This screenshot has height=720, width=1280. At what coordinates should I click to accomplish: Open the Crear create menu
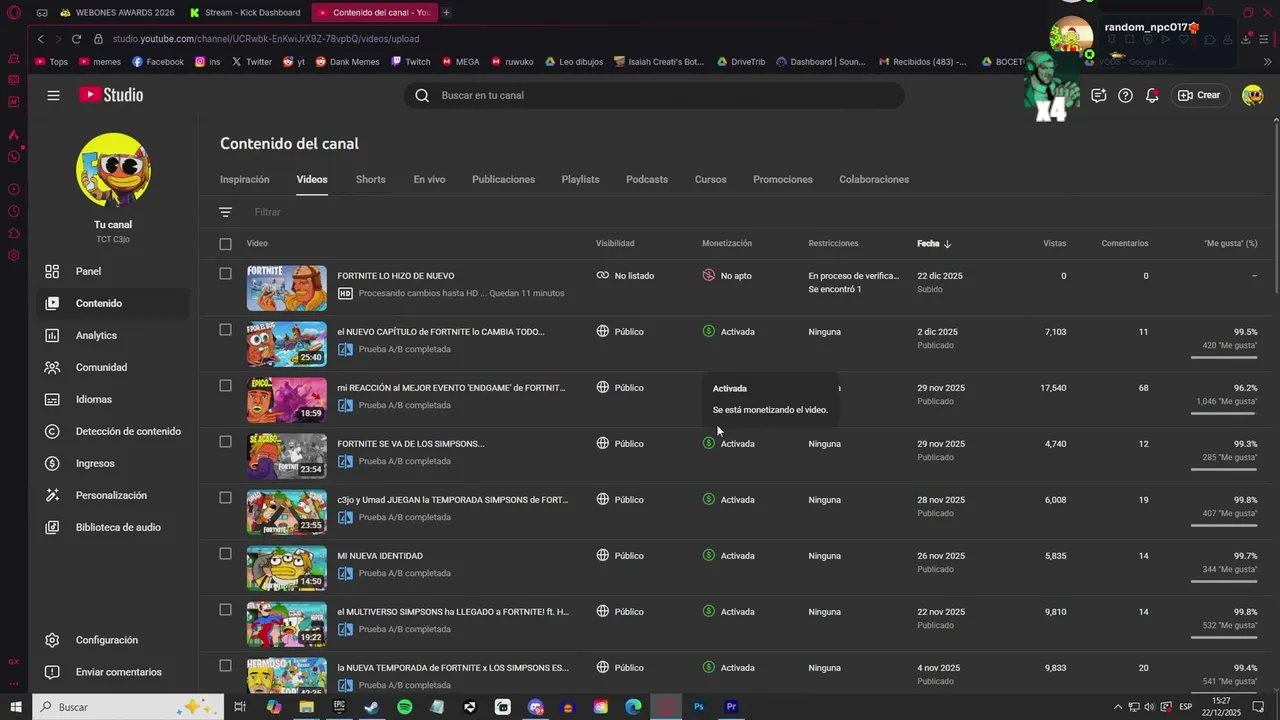tap(1200, 95)
